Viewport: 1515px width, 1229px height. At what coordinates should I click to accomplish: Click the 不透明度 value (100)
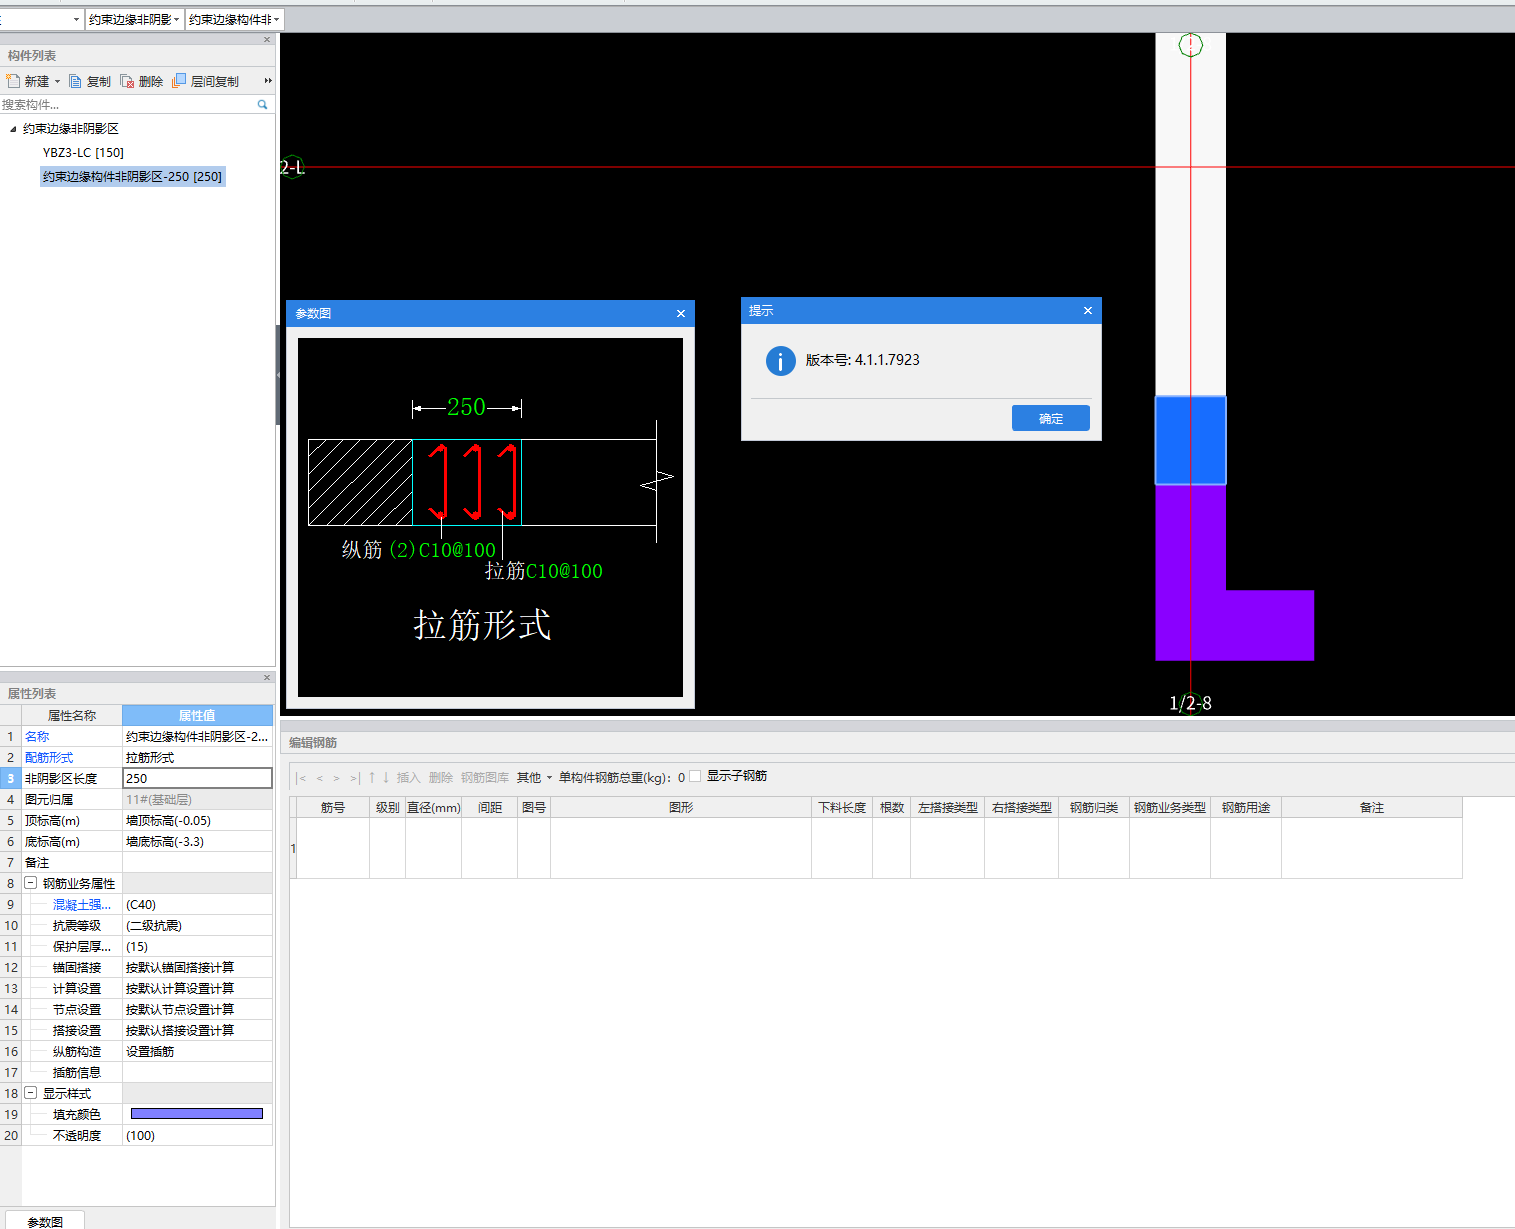coord(197,1135)
